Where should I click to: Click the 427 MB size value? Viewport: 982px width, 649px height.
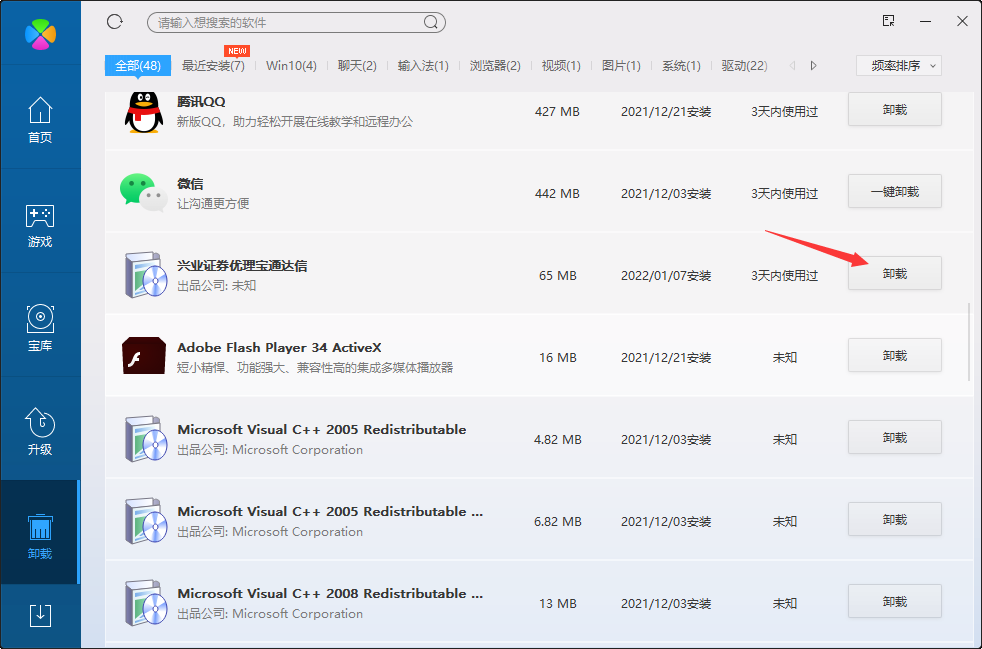click(x=557, y=112)
